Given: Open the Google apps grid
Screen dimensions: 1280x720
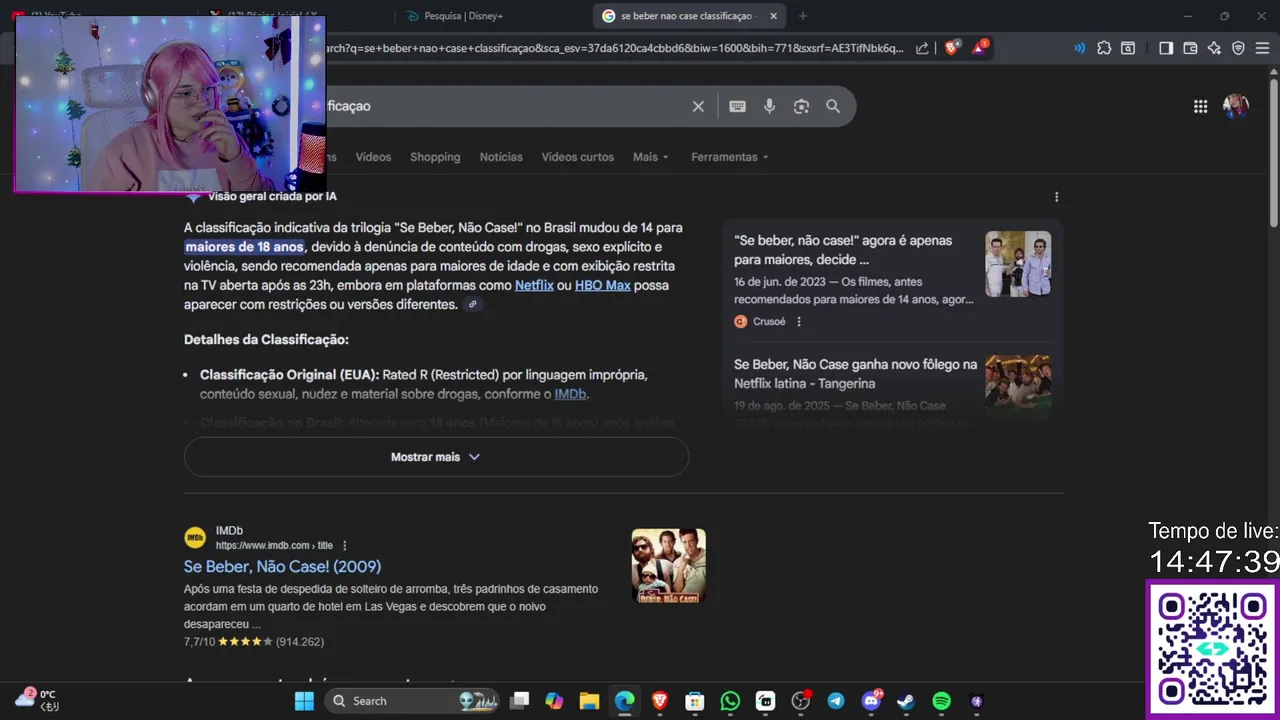Looking at the screenshot, I should (x=1200, y=106).
